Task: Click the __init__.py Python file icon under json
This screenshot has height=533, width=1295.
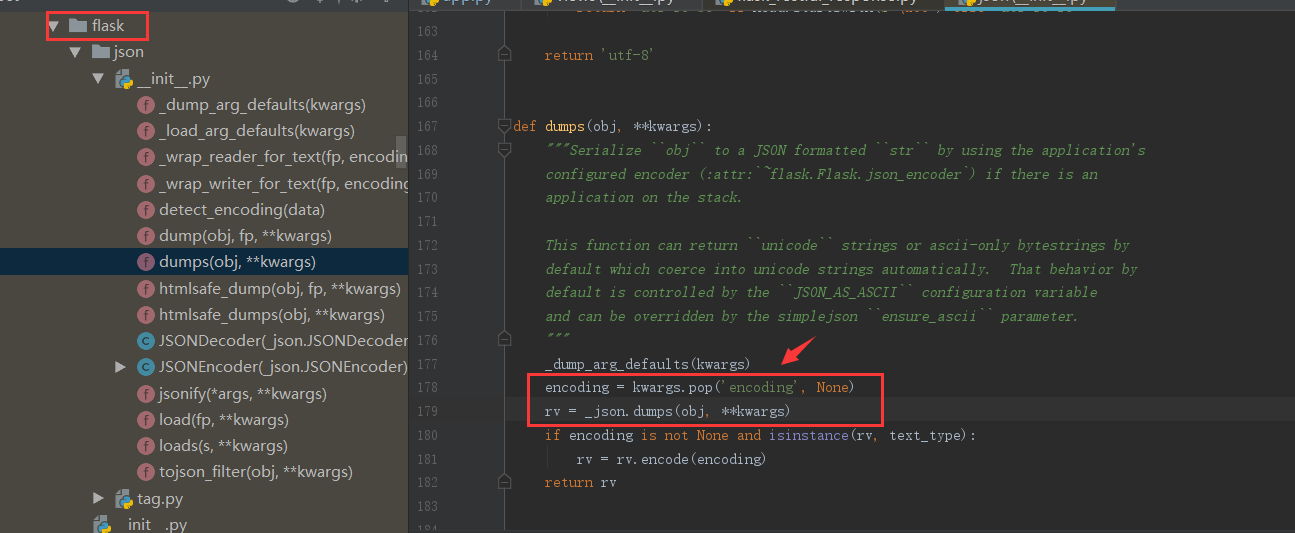Action: pyautogui.click(x=124, y=79)
